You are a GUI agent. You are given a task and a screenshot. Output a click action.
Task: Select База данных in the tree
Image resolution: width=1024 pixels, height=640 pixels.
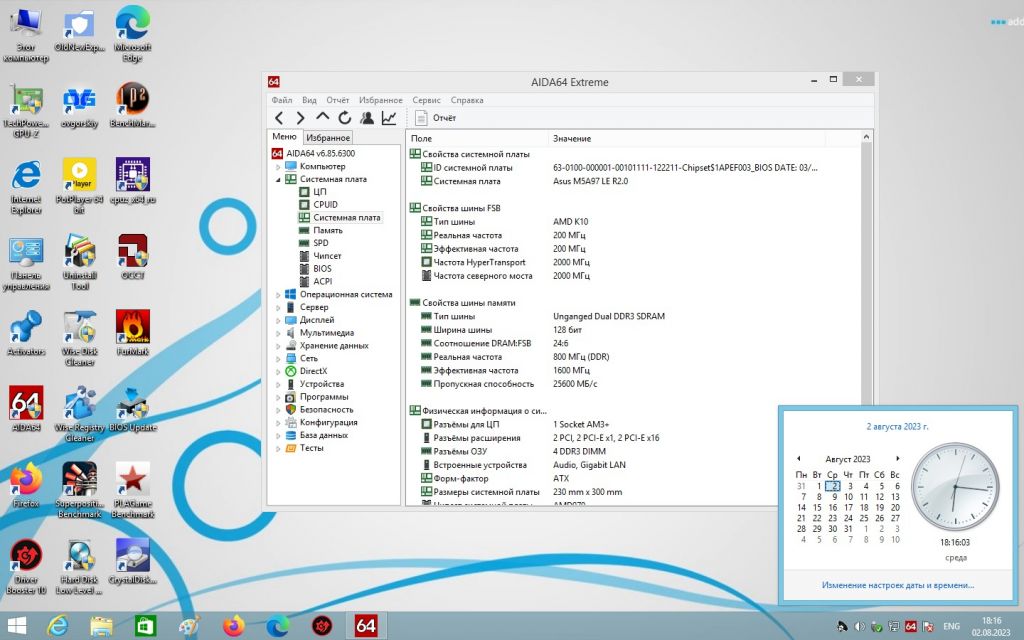click(x=324, y=435)
